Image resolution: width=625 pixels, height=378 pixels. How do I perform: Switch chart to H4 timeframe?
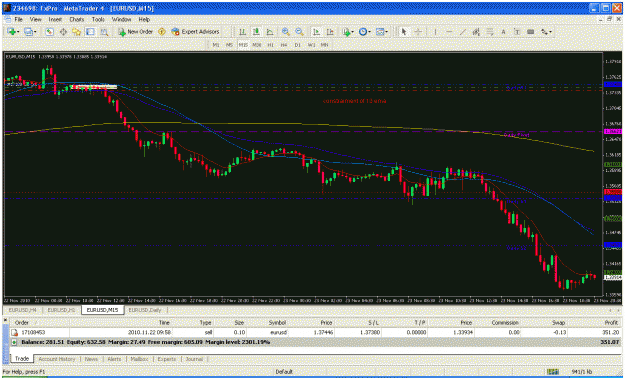[x=284, y=45]
